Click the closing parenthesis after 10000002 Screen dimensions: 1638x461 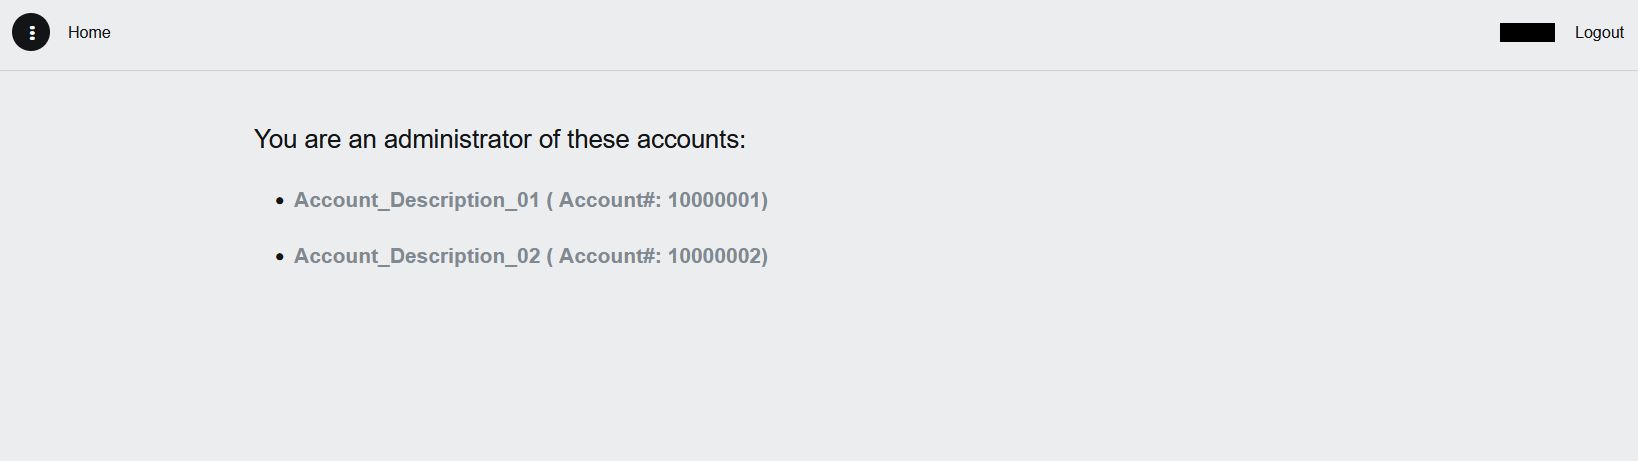764,256
